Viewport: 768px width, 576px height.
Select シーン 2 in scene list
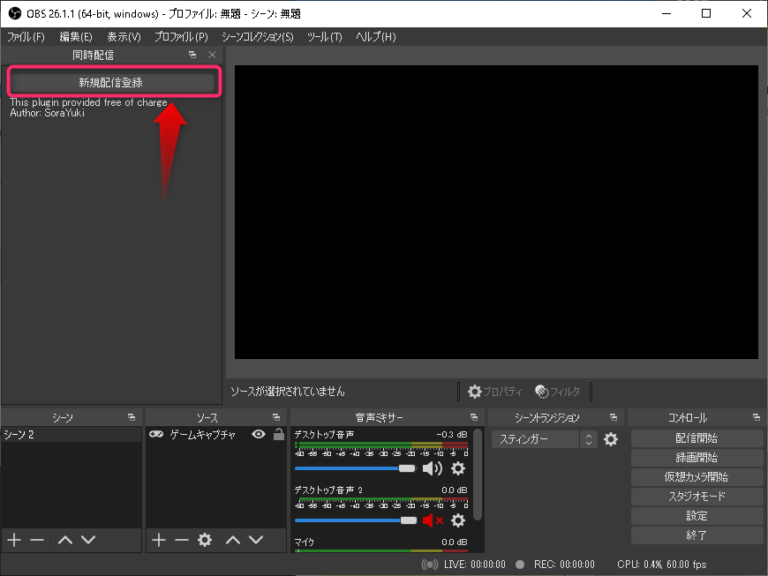[x=71, y=434]
